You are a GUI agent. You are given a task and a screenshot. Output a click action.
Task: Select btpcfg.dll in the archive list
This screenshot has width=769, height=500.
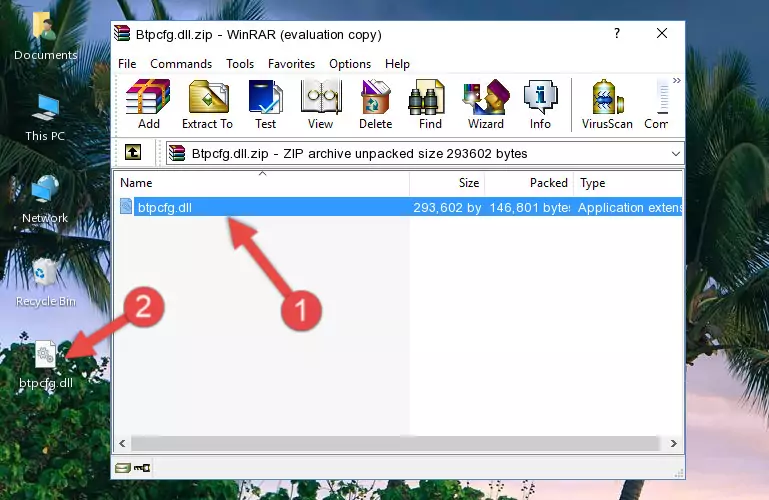400,208
